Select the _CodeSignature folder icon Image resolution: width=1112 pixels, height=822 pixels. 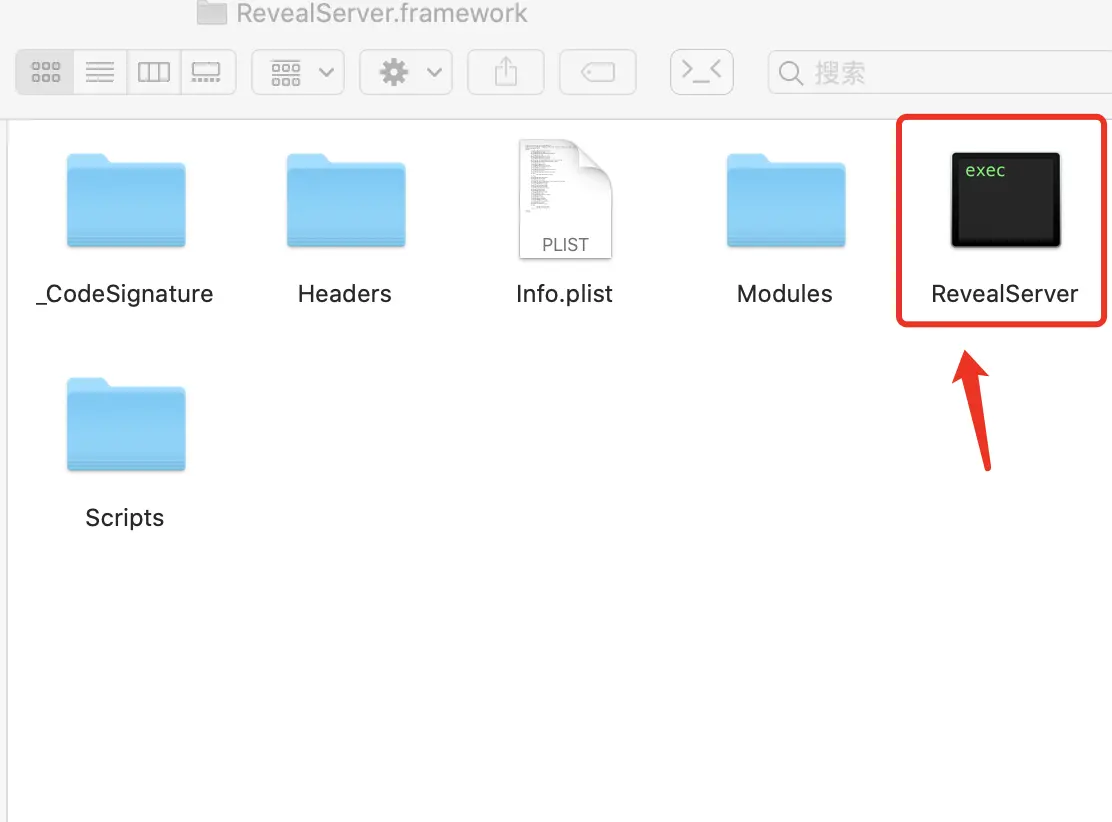[126, 201]
